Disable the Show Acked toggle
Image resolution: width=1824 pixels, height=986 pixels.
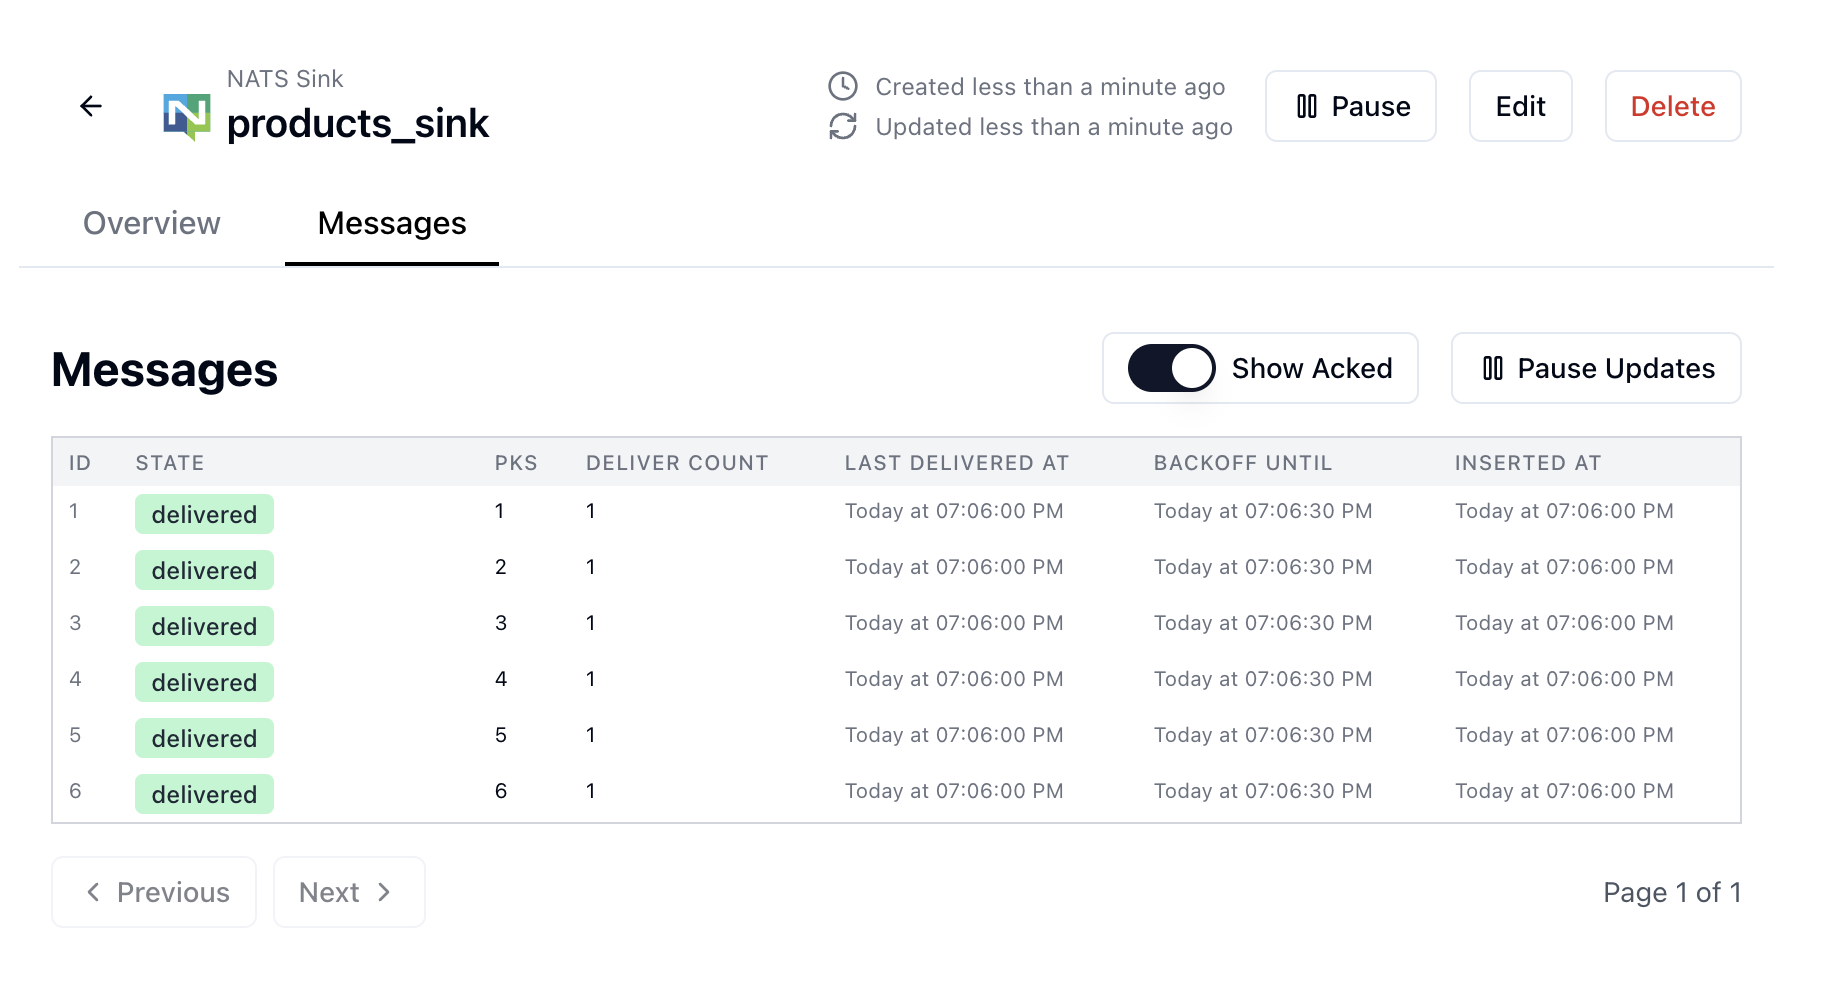(x=1169, y=368)
